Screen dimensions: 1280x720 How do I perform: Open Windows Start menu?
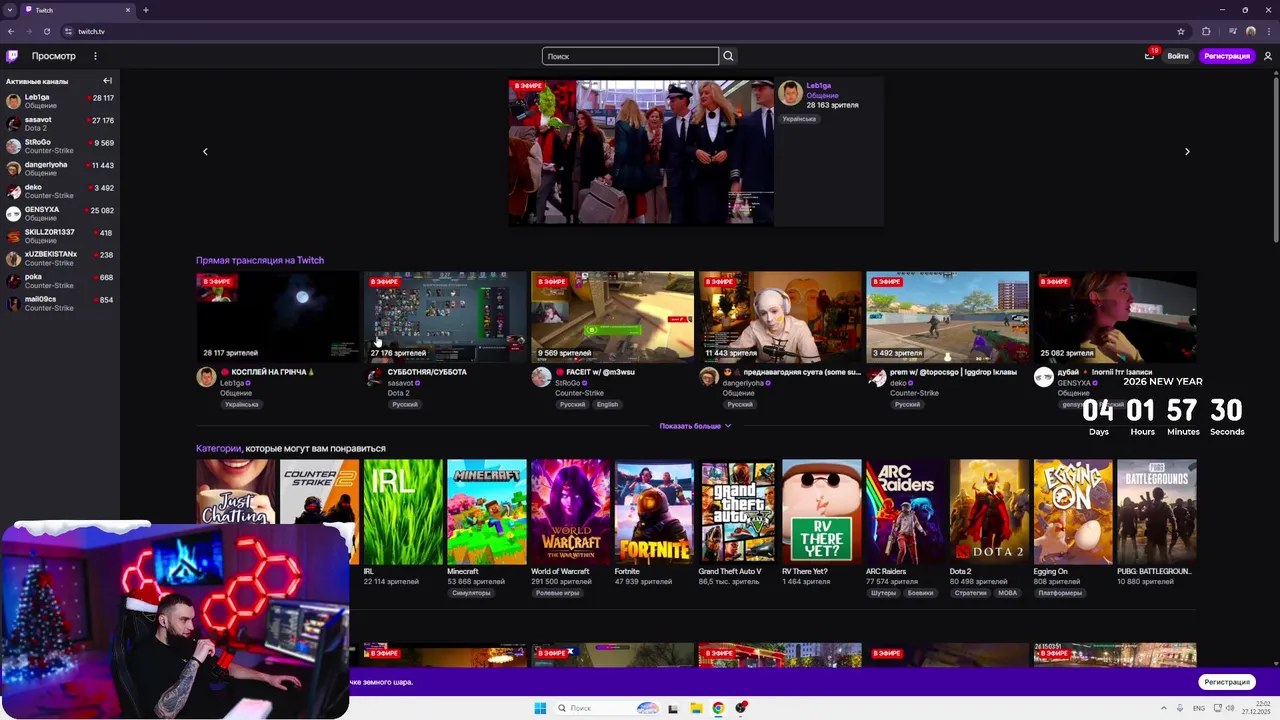click(x=540, y=708)
